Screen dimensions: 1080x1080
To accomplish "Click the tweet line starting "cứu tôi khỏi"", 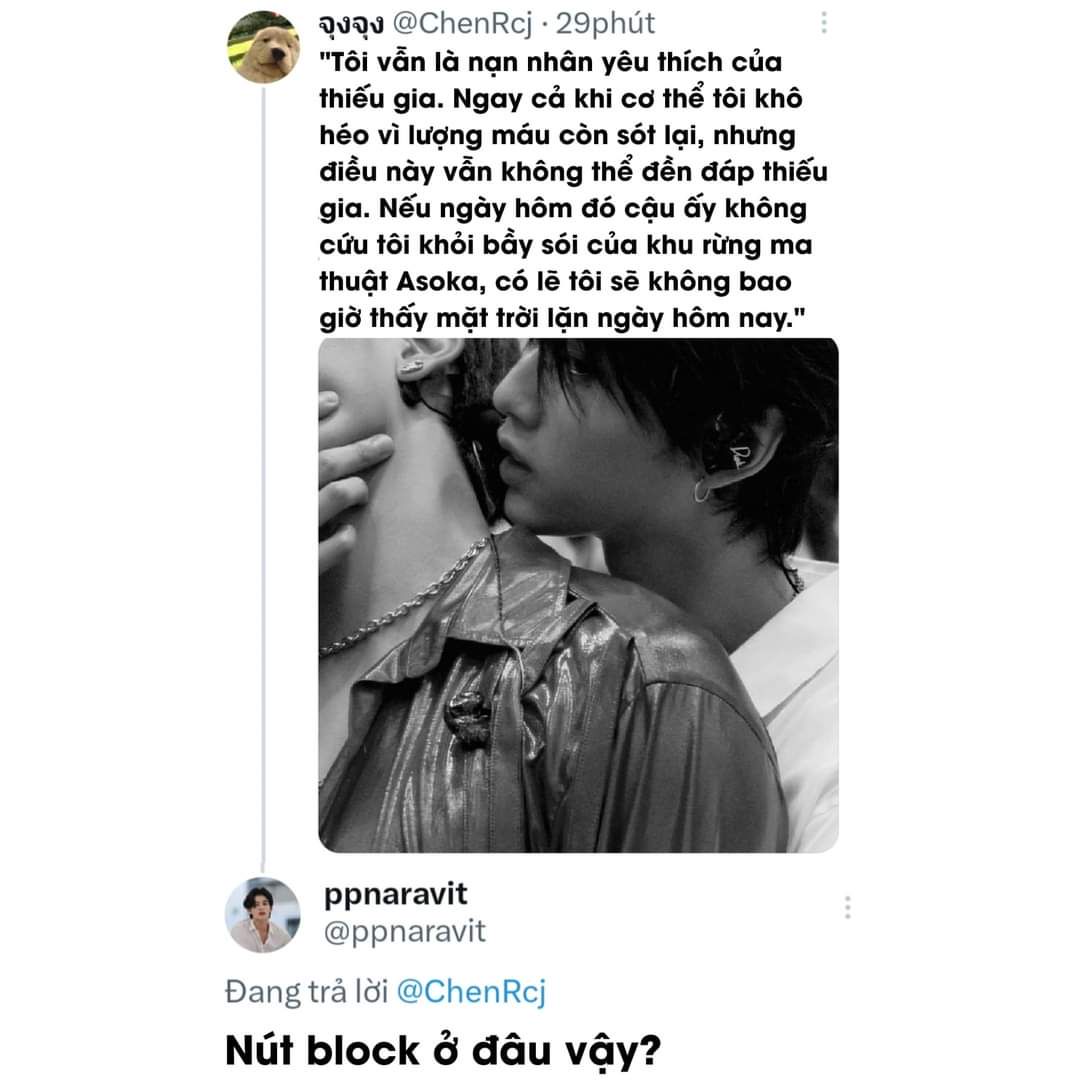I will [565, 245].
